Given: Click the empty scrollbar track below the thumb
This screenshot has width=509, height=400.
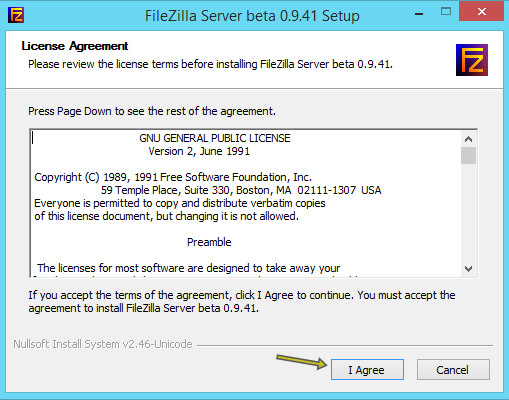Looking at the screenshot, I should [468, 213].
